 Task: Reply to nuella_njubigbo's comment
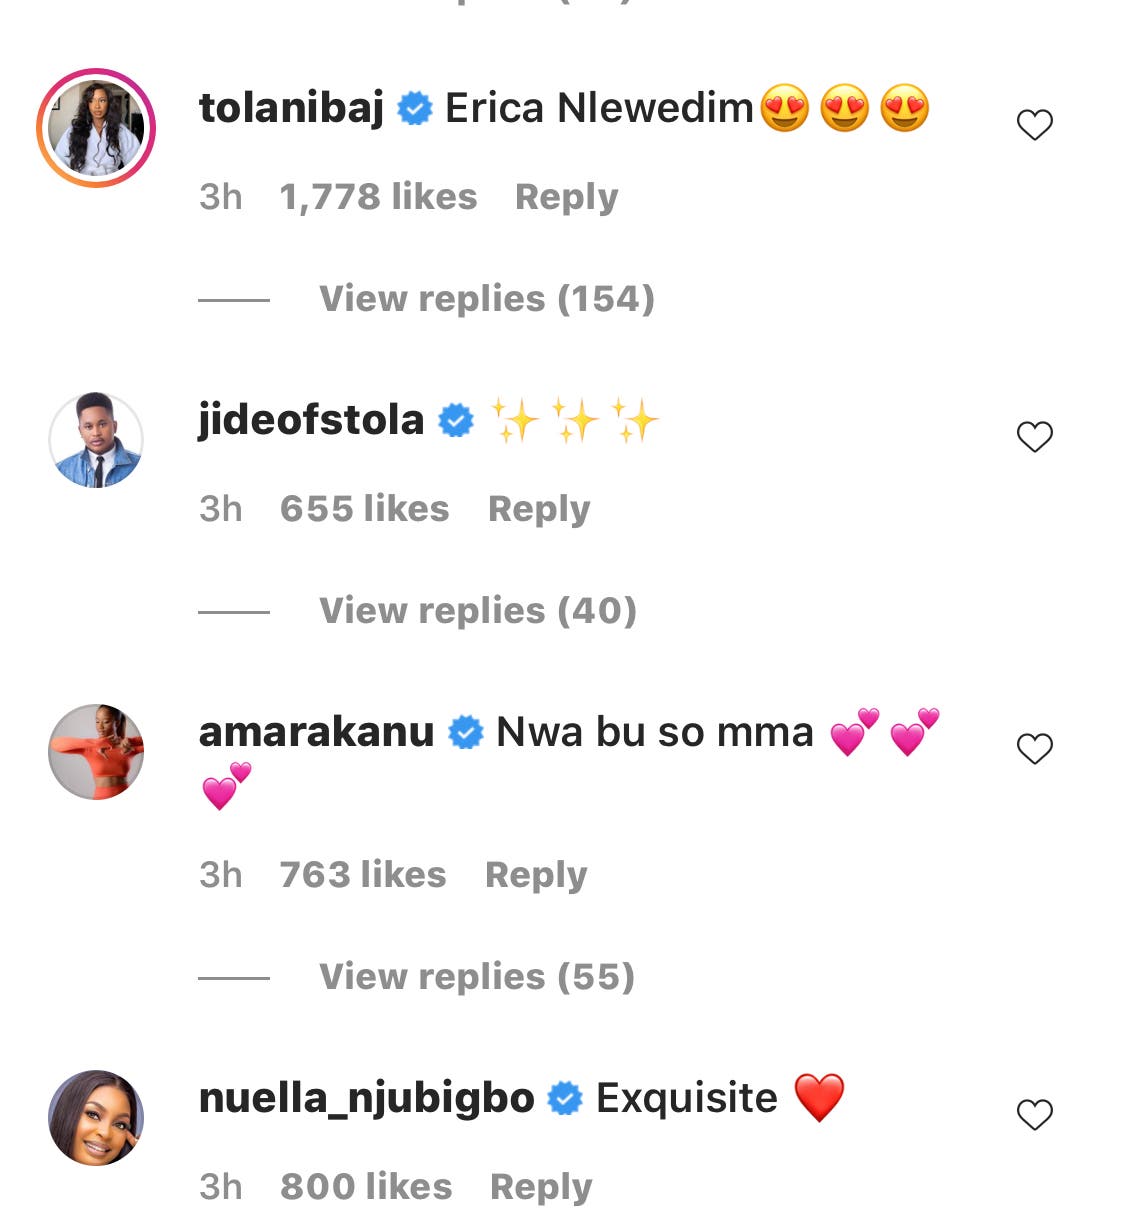click(x=540, y=1187)
